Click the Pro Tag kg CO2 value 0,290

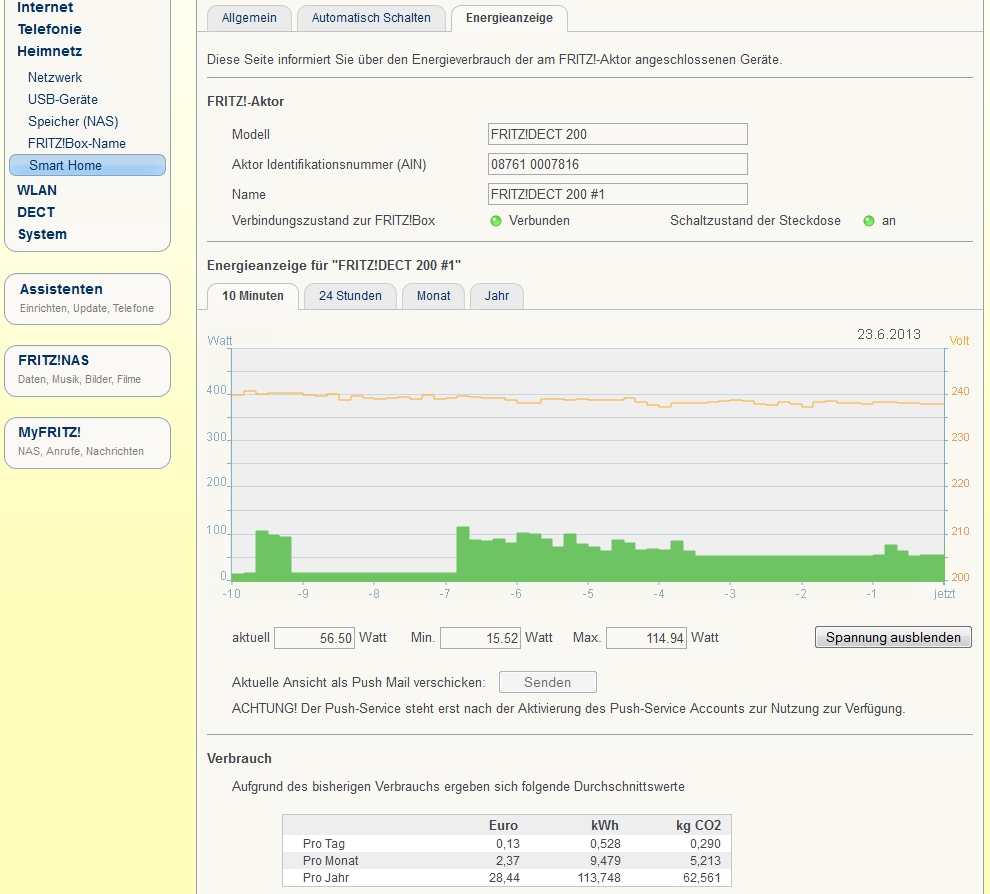[x=705, y=843]
